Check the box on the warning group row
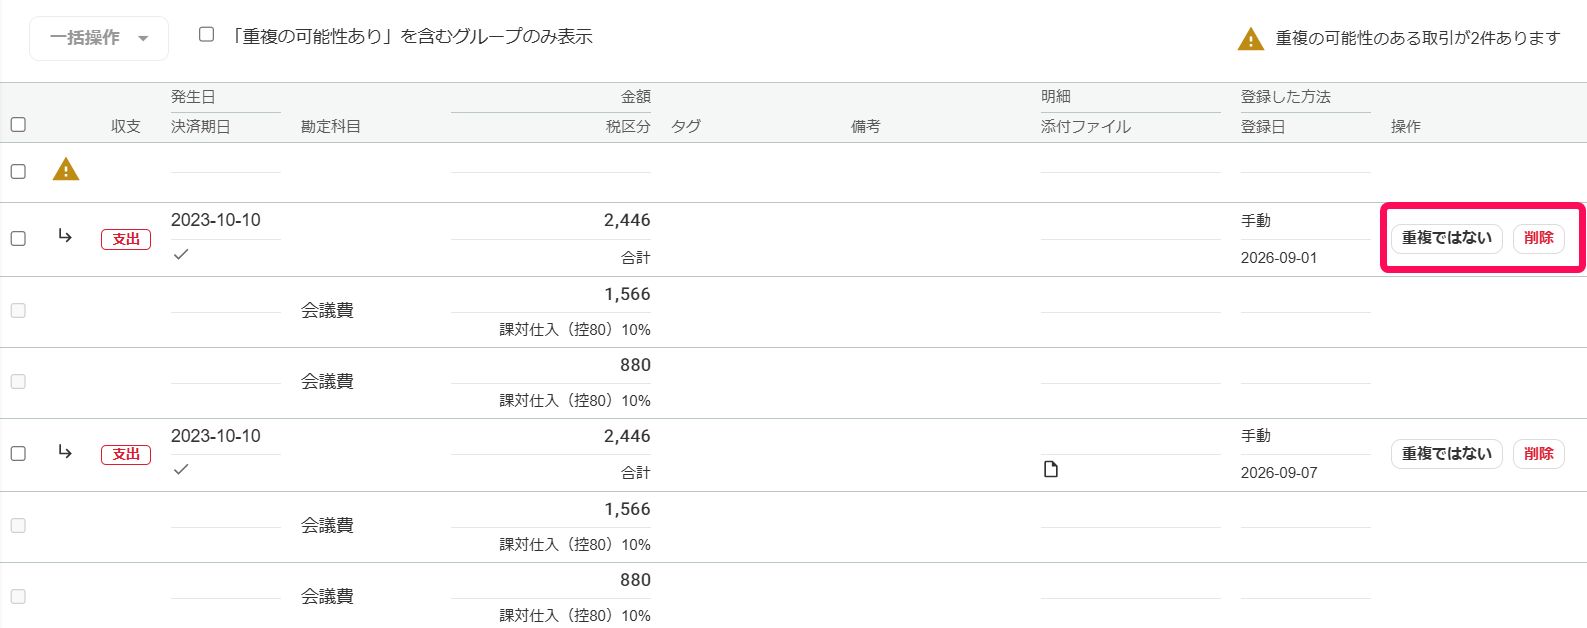 pyautogui.click(x=18, y=172)
